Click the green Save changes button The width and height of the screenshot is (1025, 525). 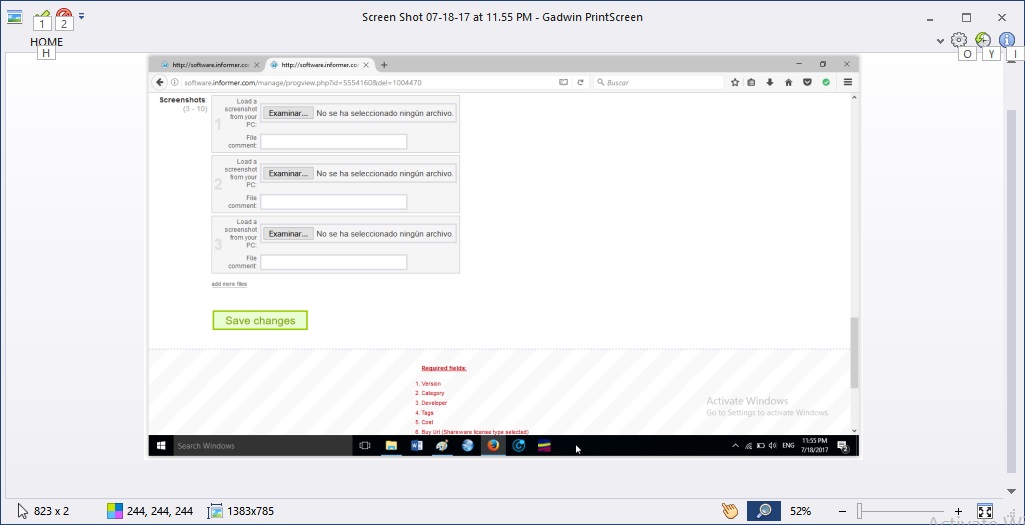click(260, 320)
